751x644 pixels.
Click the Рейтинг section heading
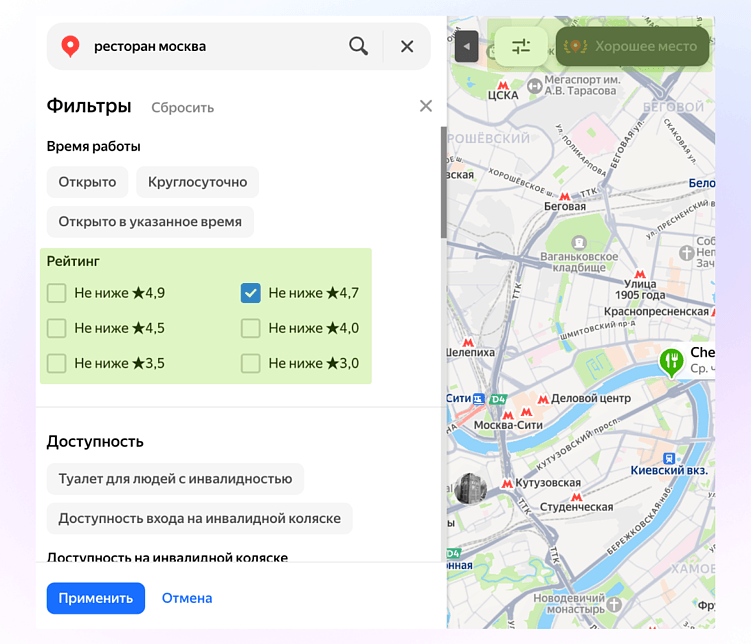(x=73, y=261)
